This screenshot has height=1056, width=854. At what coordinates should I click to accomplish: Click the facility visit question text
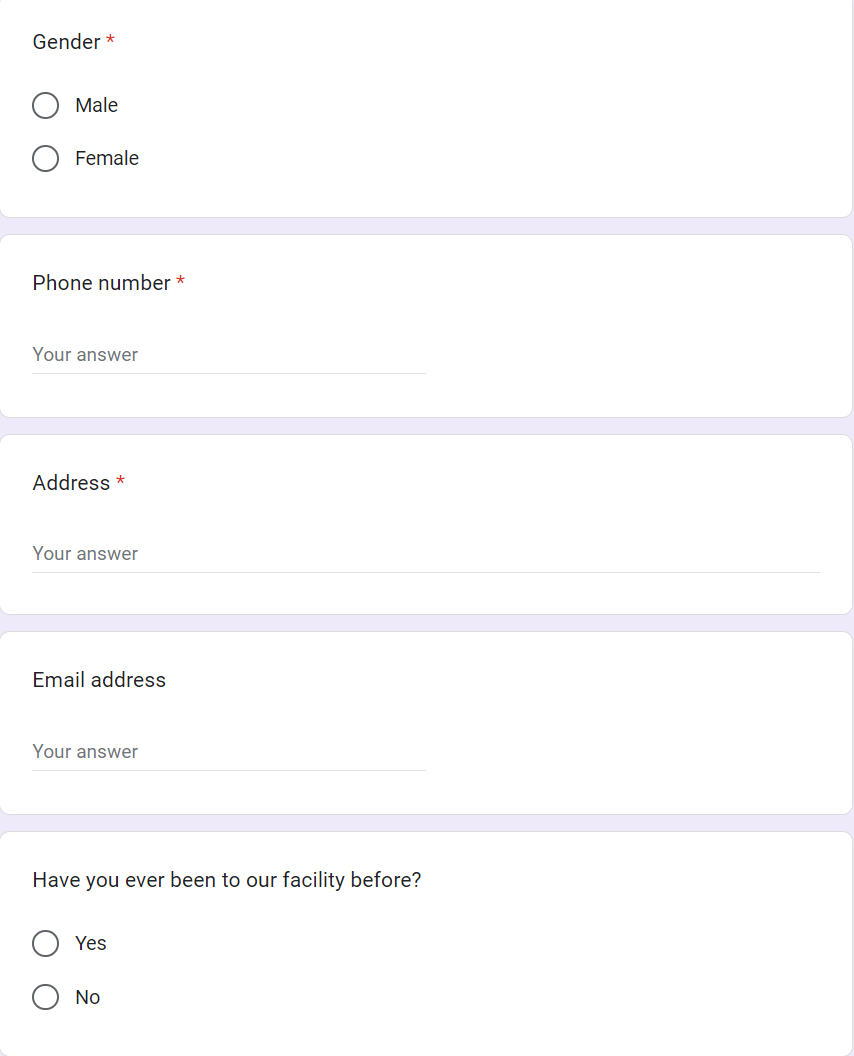pos(226,880)
